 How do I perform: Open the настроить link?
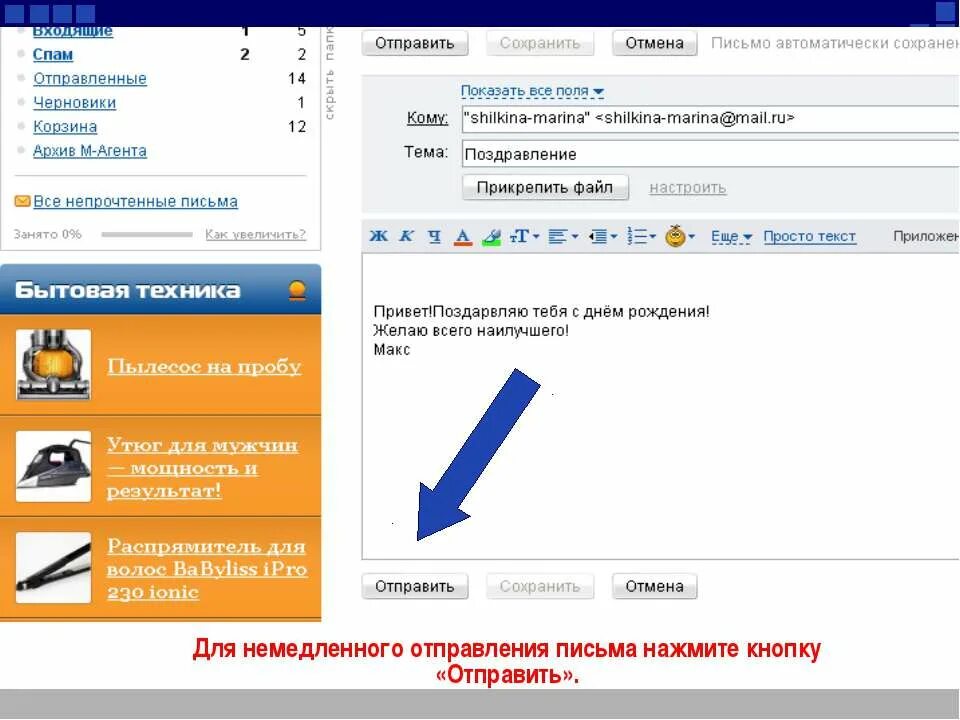coord(688,188)
